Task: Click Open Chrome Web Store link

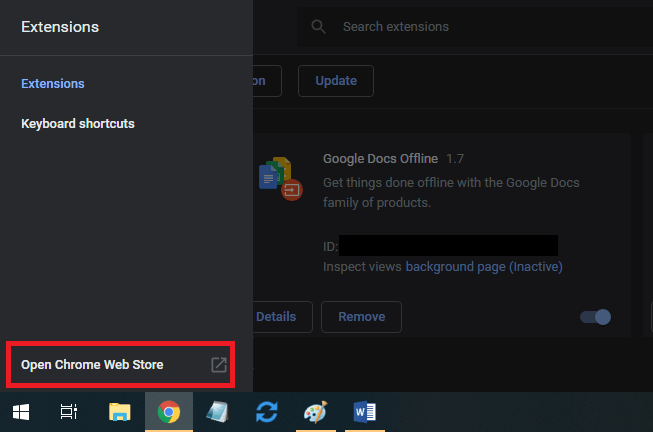Action: tap(92, 365)
